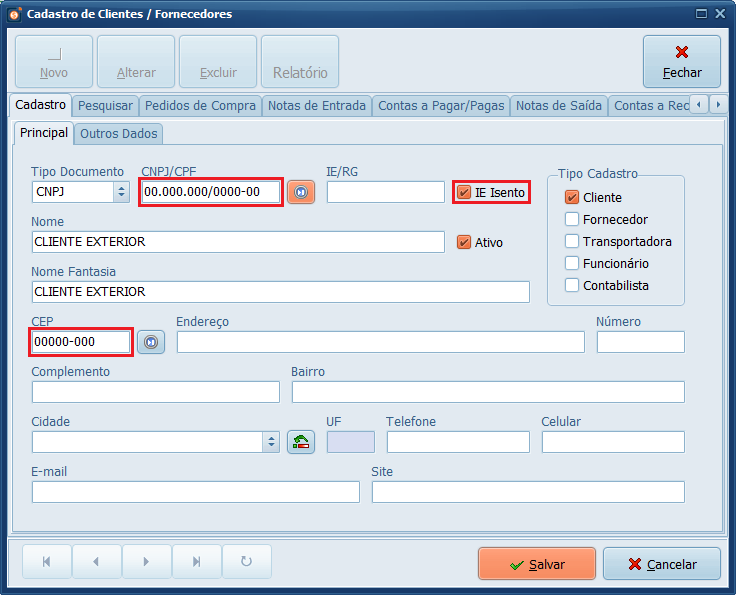Jump to the last record
The width and height of the screenshot is (736, 595).
click(197, 562)
